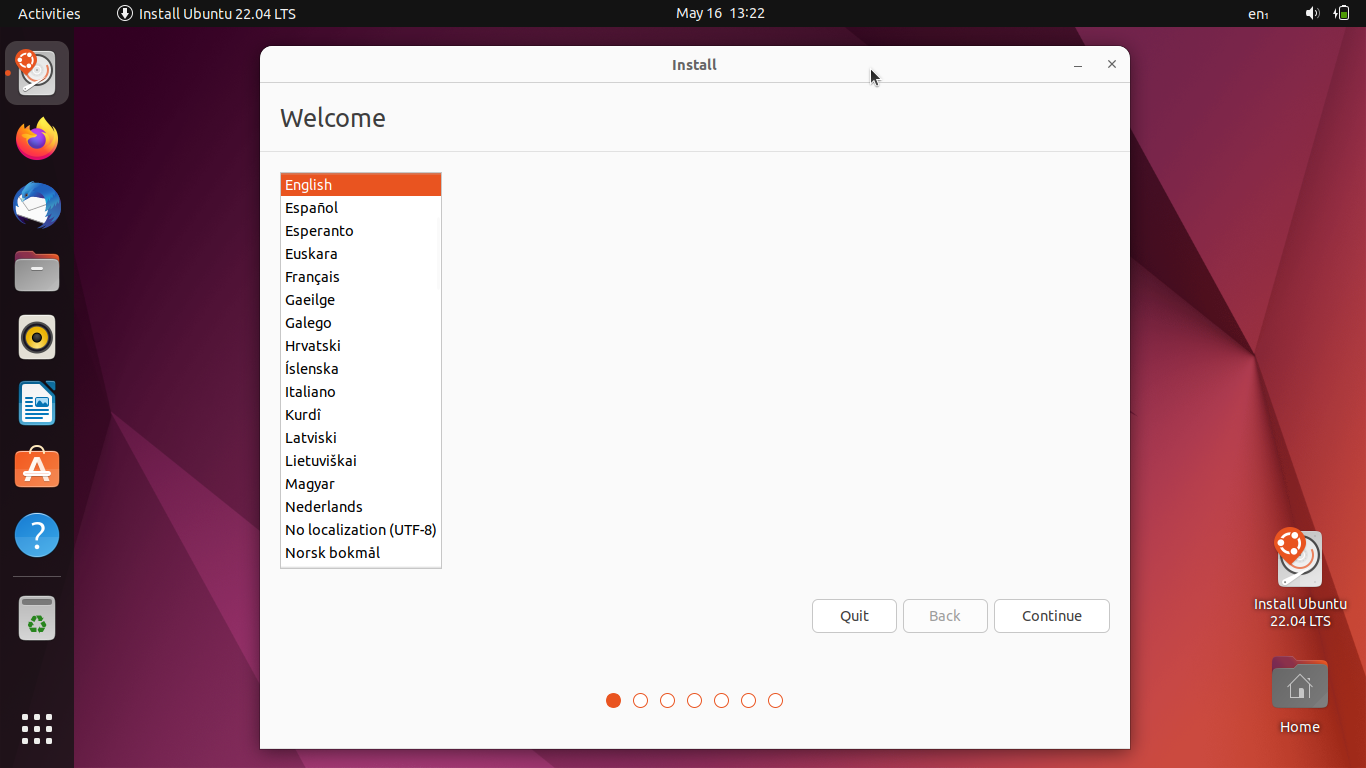Choose No localization (UTF-8)
Image resolution: width=1366 pixels, height=768 pixels.
pyautogui.click(x=361, y=530)
